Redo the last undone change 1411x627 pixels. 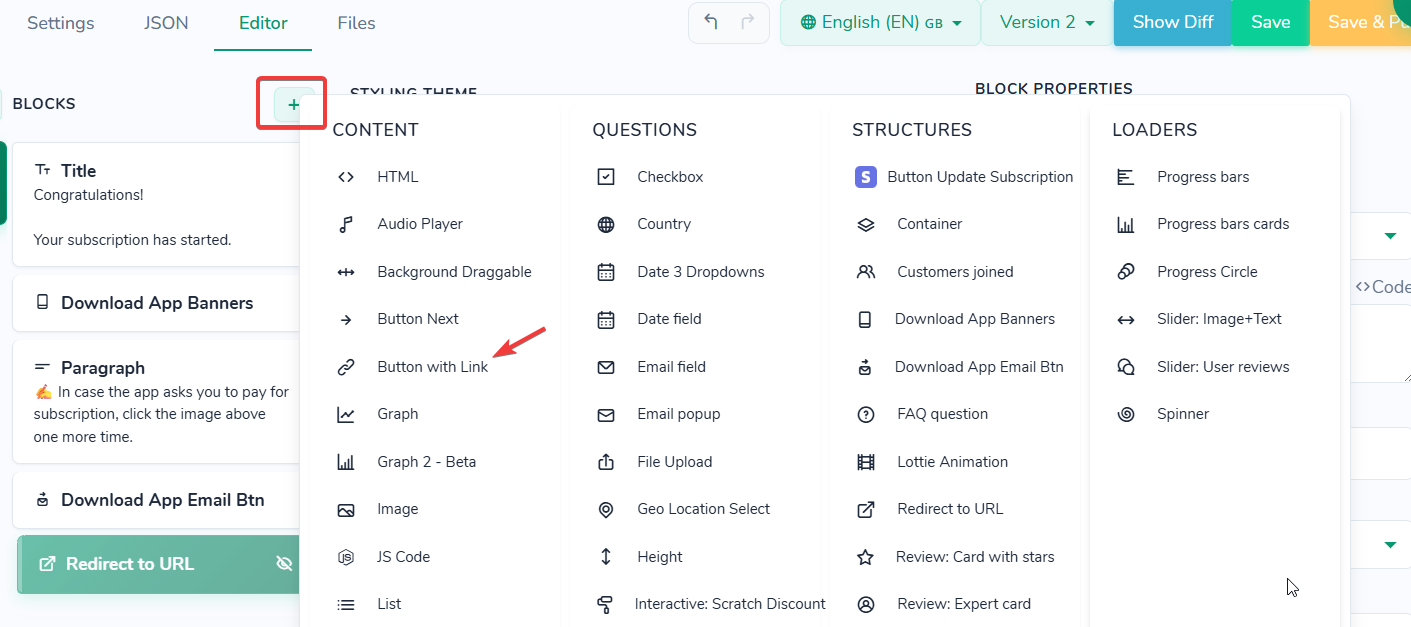(747, 23)
